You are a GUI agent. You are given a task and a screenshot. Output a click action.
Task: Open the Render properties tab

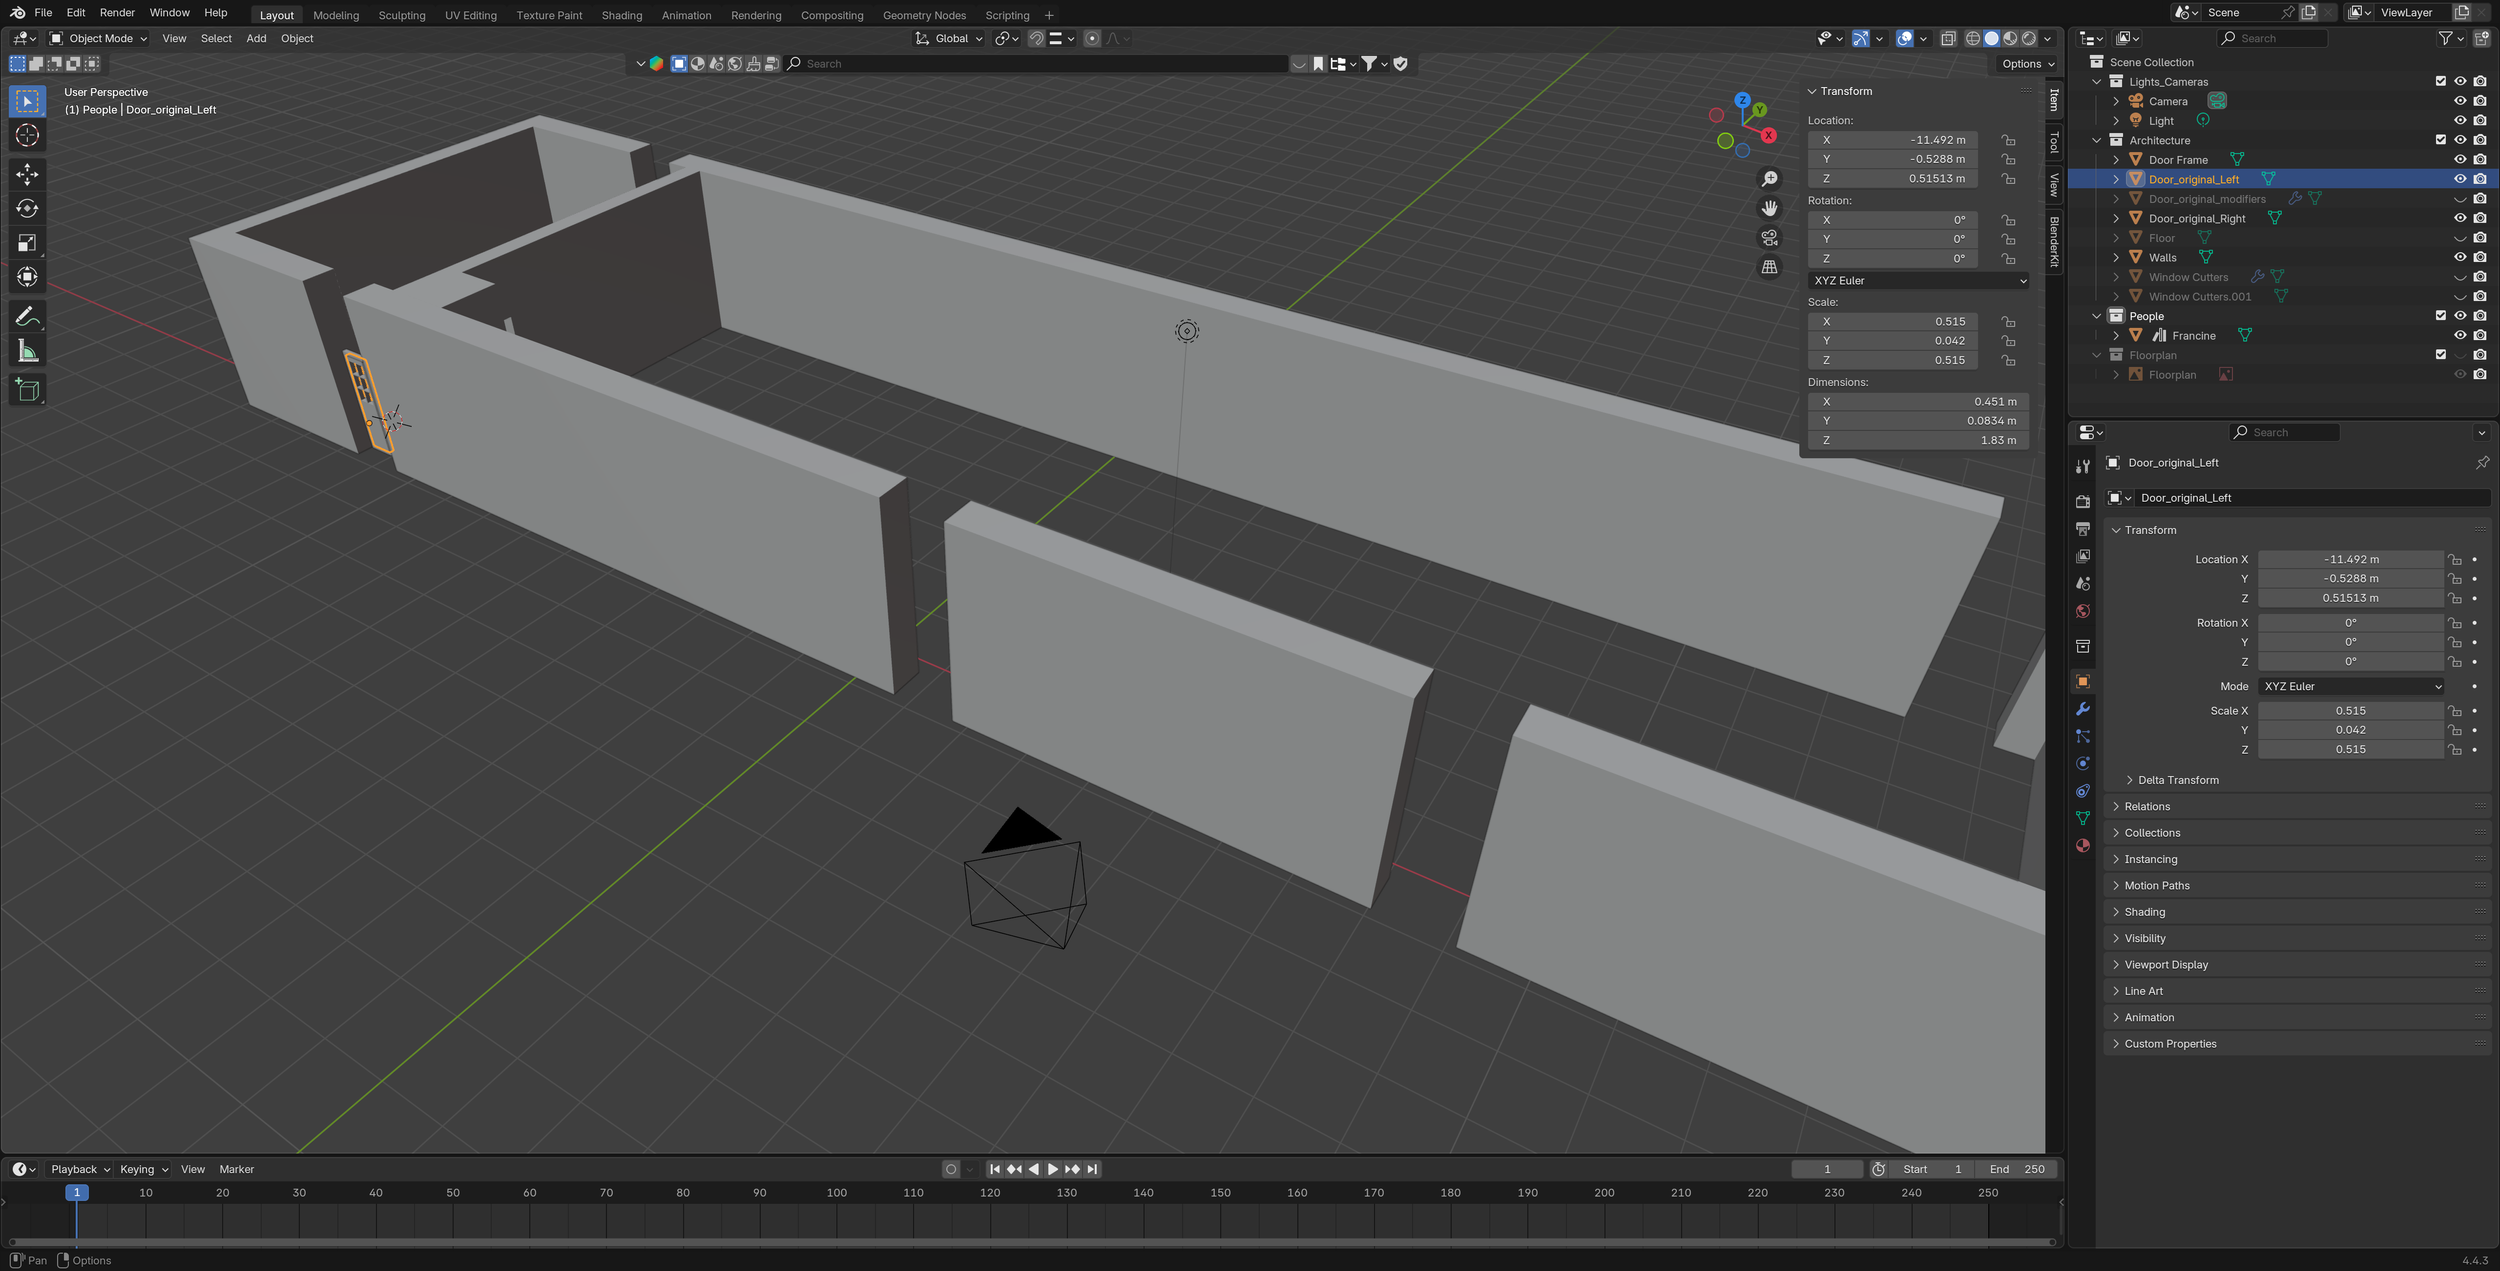2083,500
